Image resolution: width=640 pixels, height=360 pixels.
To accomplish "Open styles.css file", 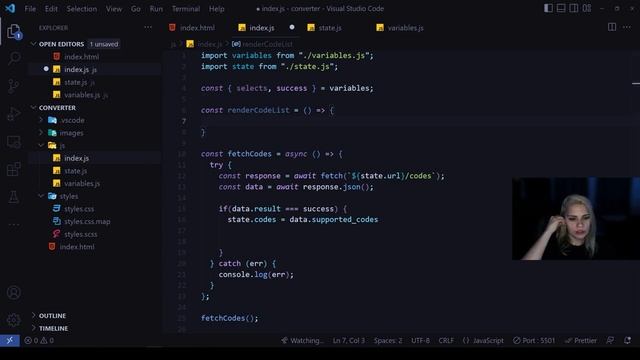I will [x=79, y=209].
